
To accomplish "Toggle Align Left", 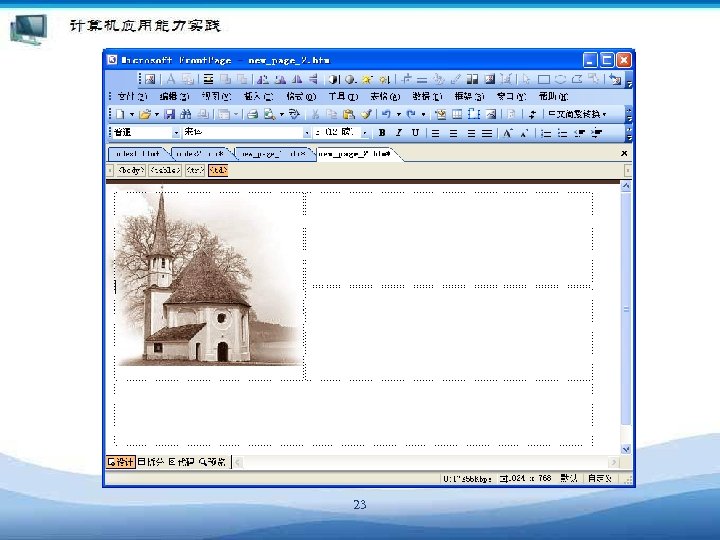I will coord(435,133).
